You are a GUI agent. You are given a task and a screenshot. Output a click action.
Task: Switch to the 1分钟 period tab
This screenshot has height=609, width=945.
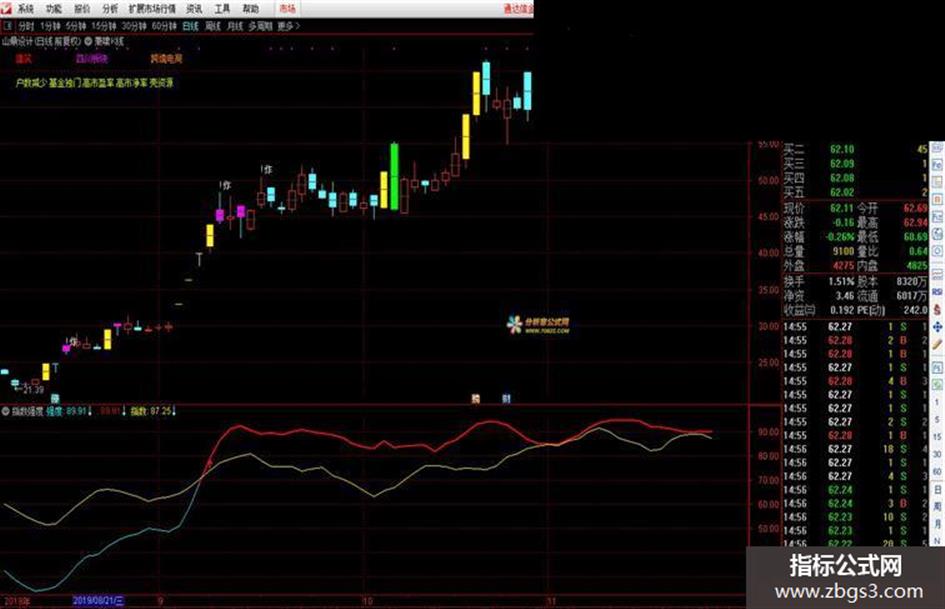point(50,26)
